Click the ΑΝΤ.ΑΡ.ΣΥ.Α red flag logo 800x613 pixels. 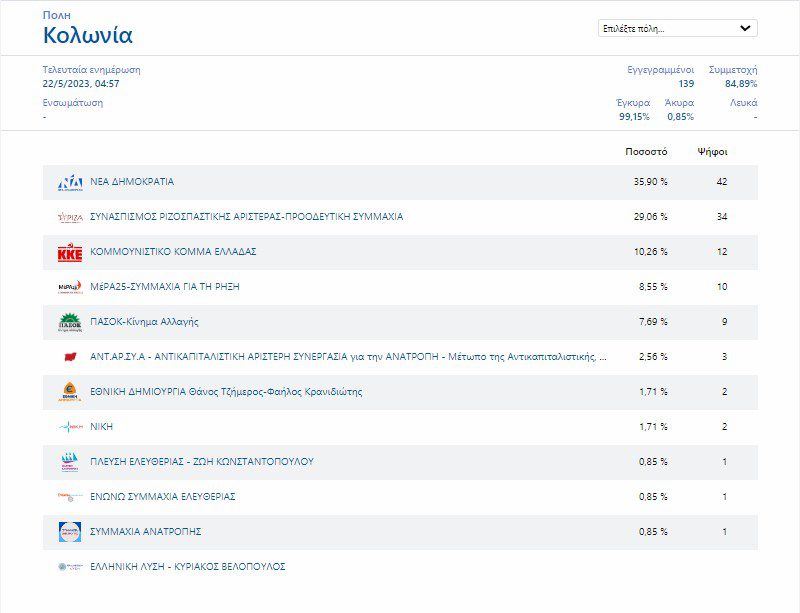coord(70,357)
